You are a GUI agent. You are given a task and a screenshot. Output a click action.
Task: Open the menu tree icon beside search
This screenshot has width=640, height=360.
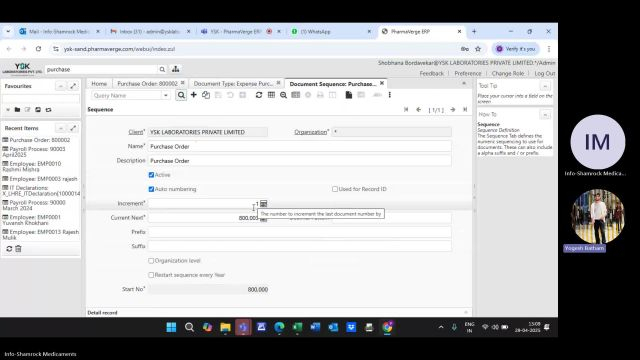click(176, 69)
